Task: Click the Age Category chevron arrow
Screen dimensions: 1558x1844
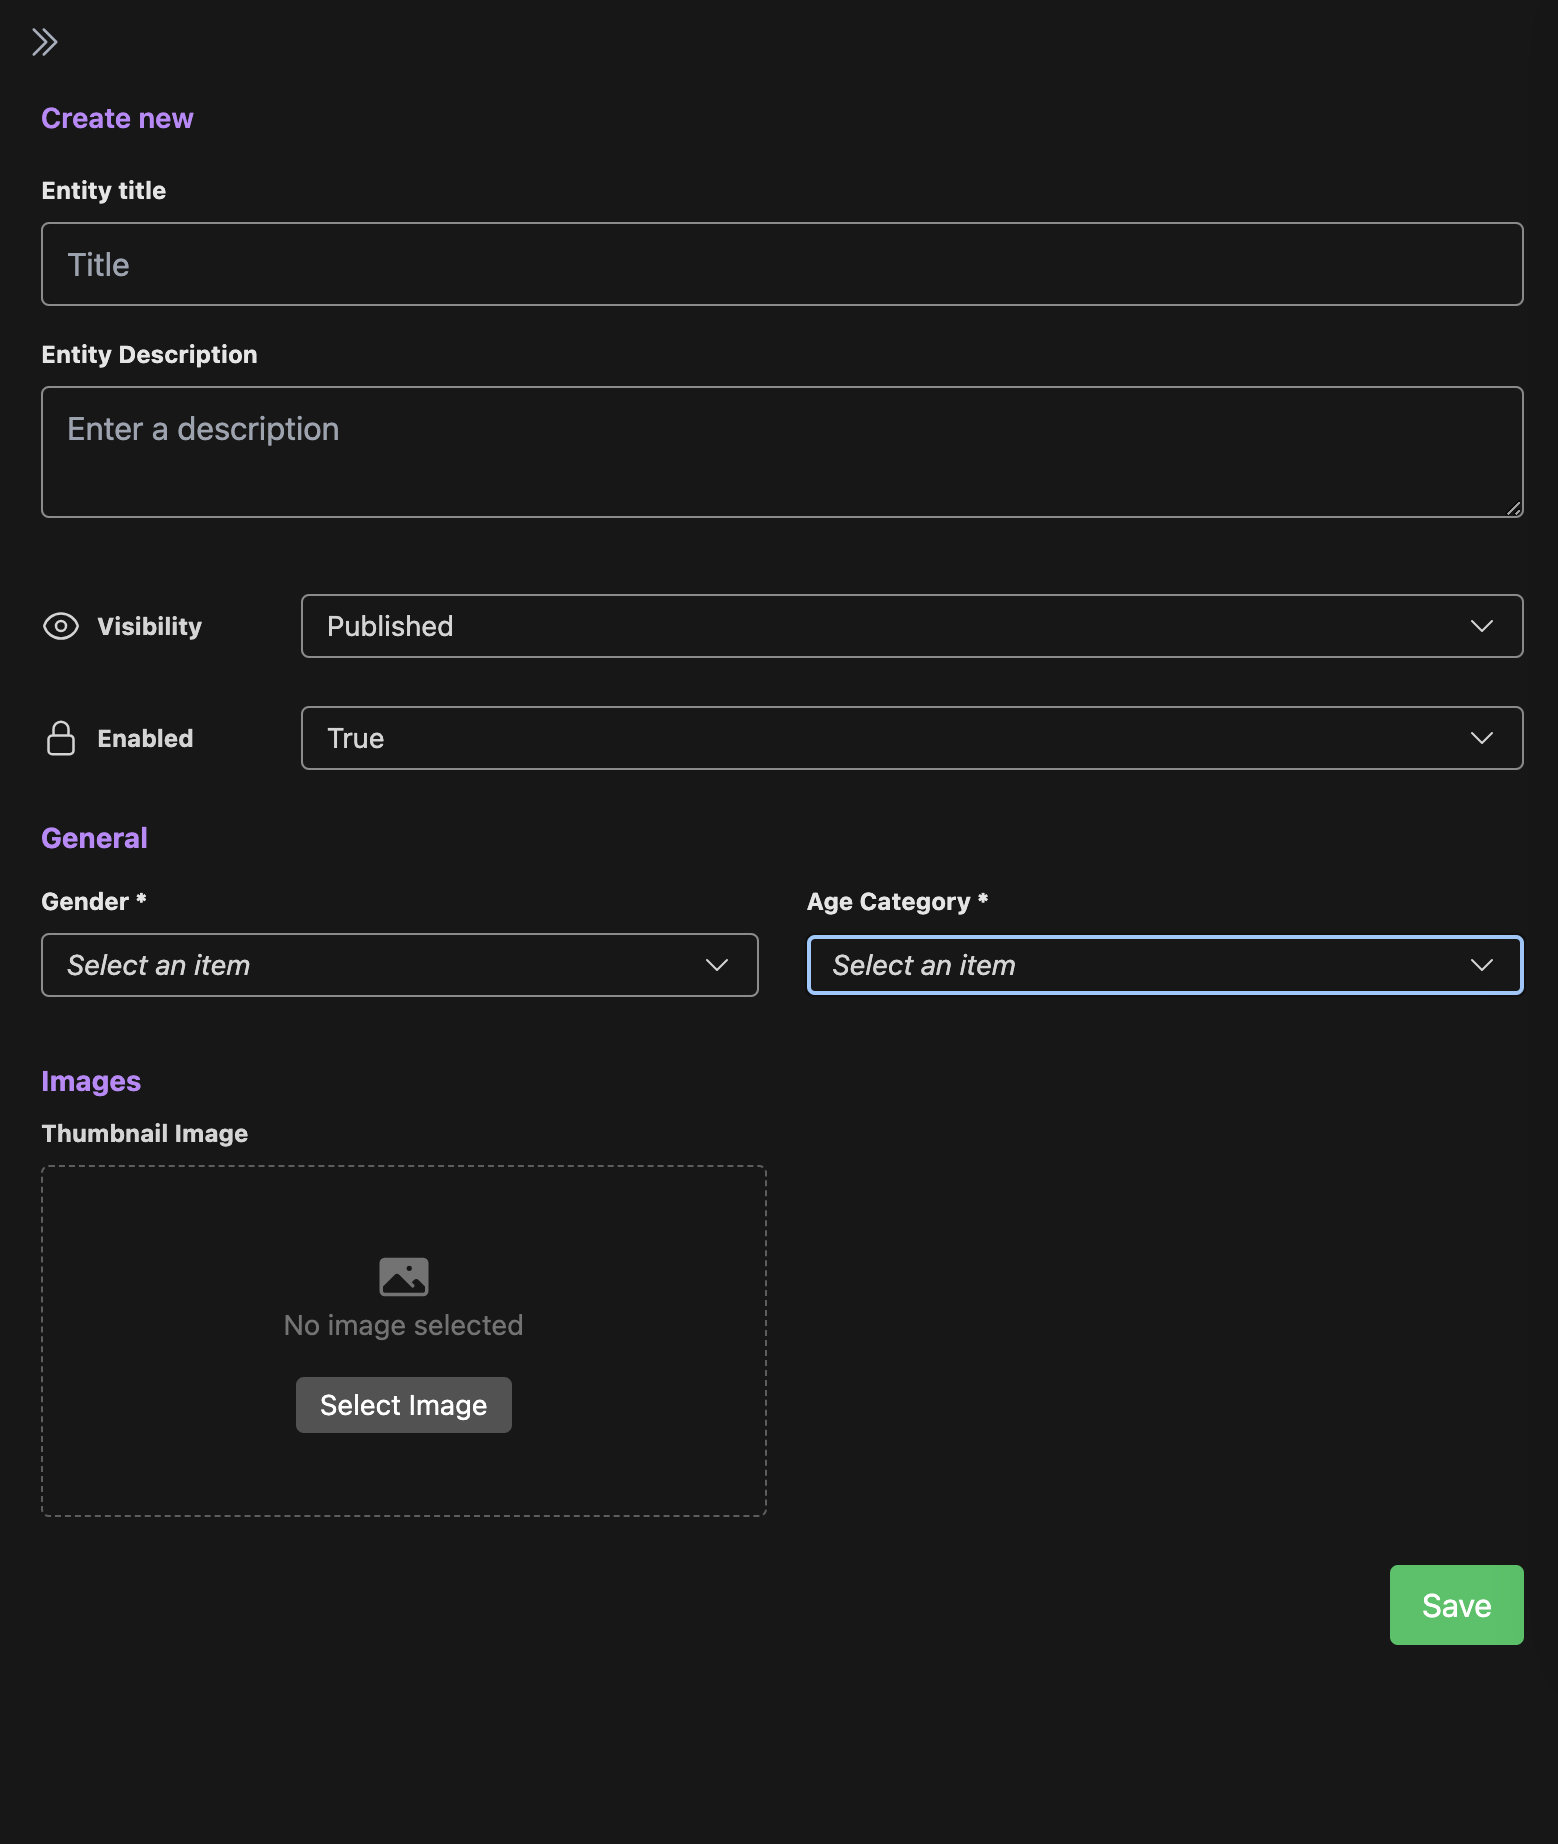Action: [1482, 965]
